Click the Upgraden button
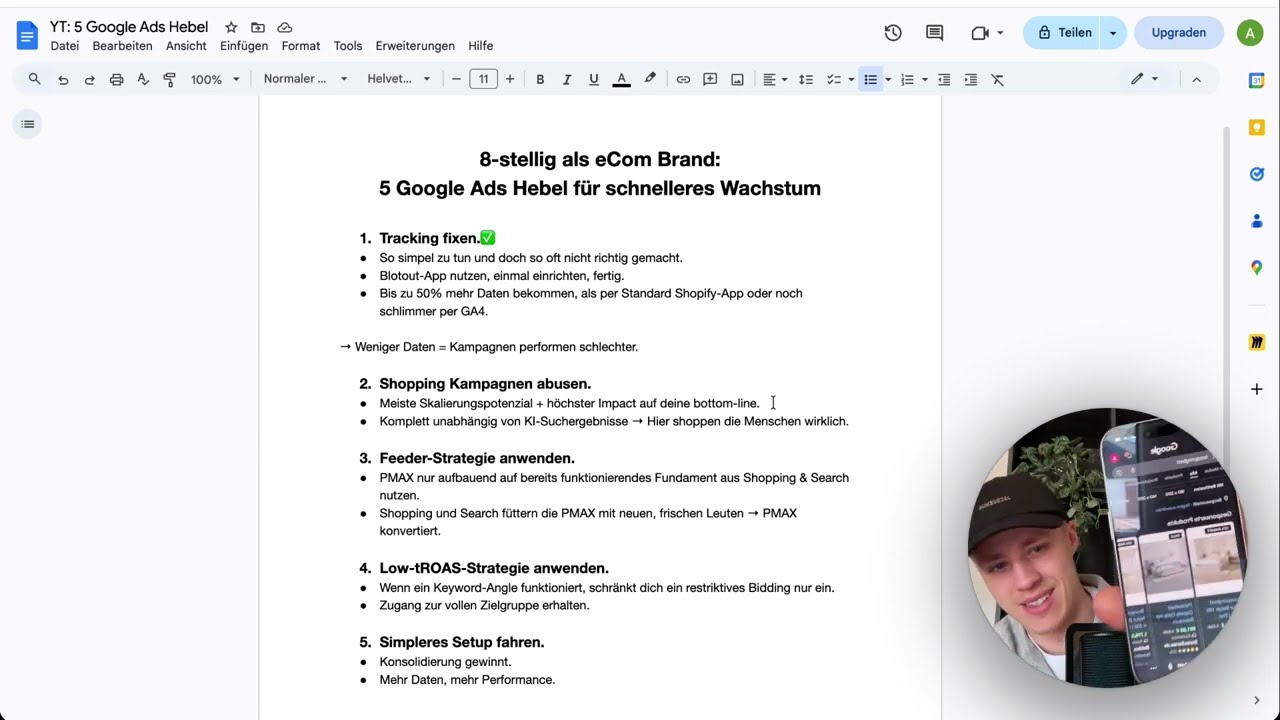 pyautogui.click(x=1179, y=33)
